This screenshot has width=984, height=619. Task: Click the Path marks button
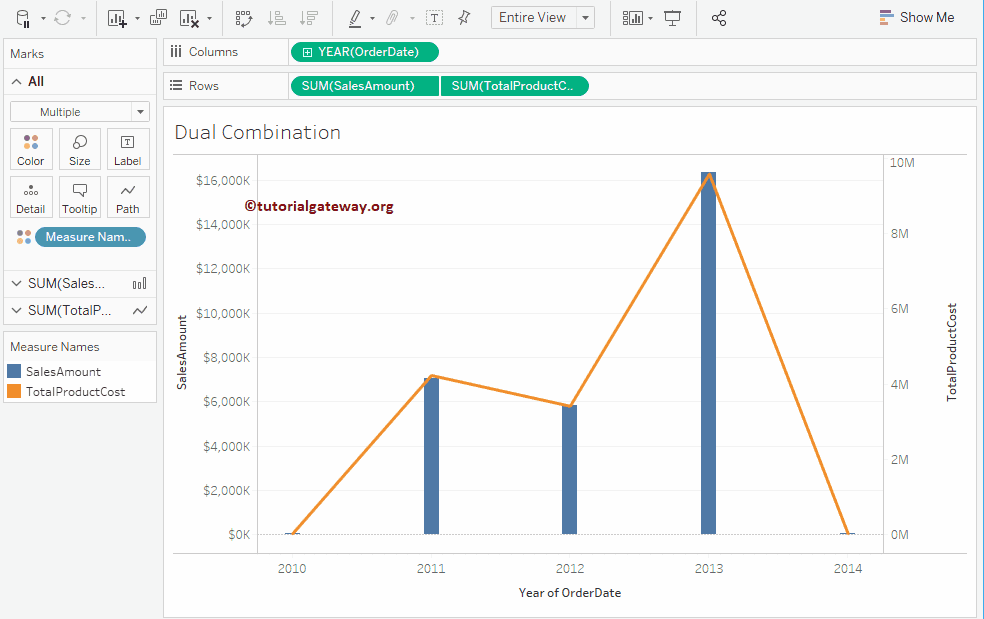[127, 197]
